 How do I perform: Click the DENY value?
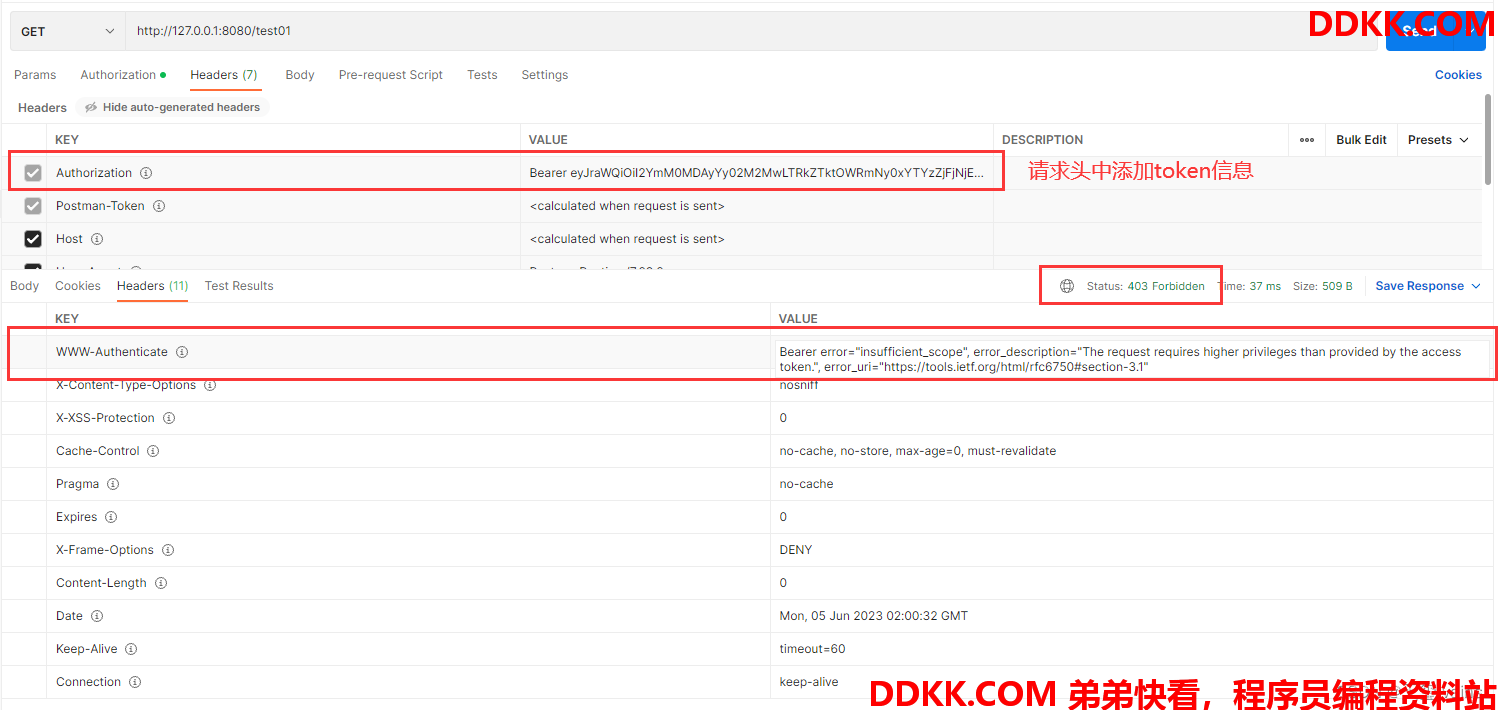pos(796,550)
